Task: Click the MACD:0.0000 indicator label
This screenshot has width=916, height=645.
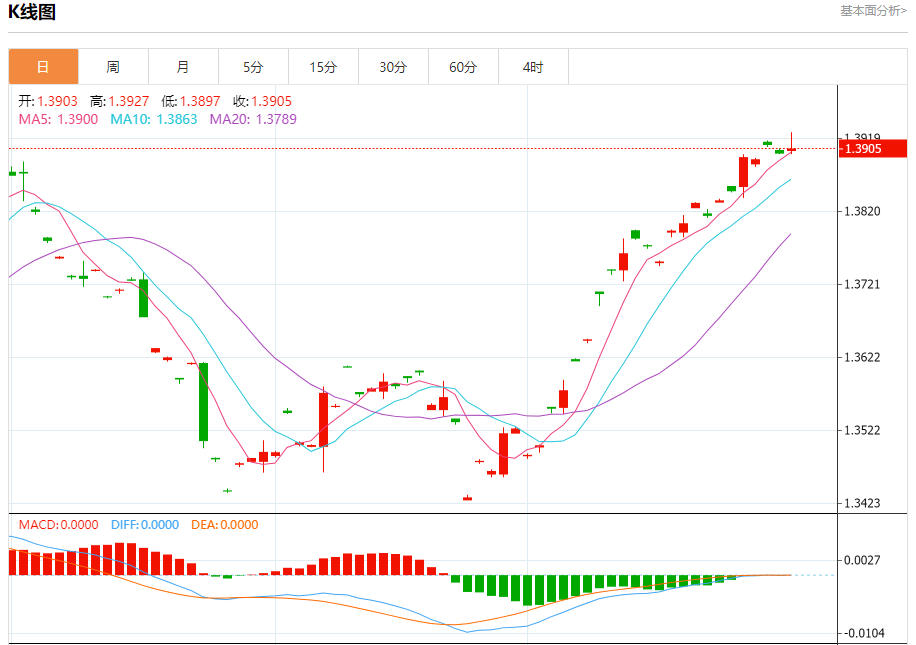Action: click(58, 525)
